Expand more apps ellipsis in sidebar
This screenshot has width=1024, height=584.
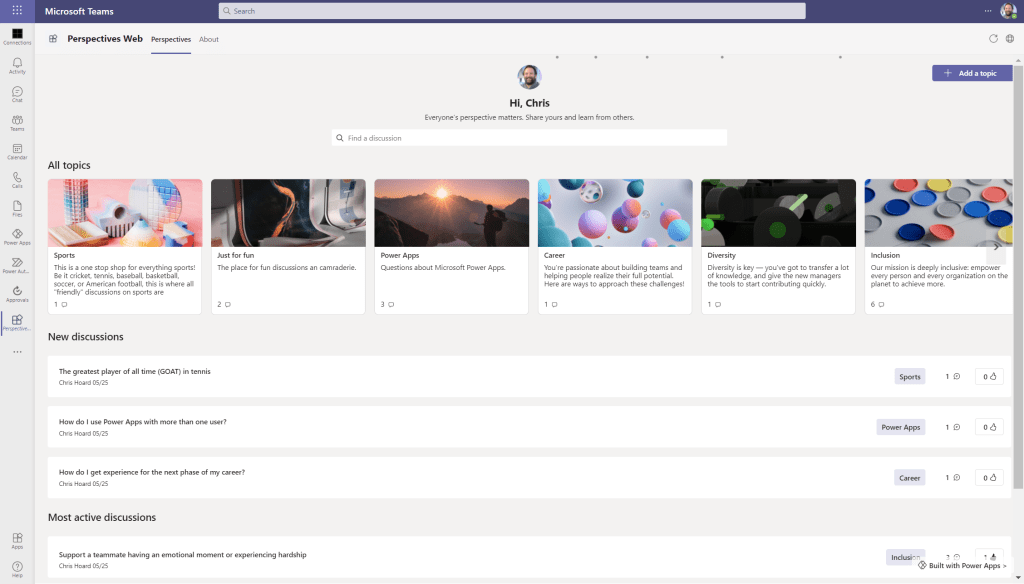coord(17,352)
